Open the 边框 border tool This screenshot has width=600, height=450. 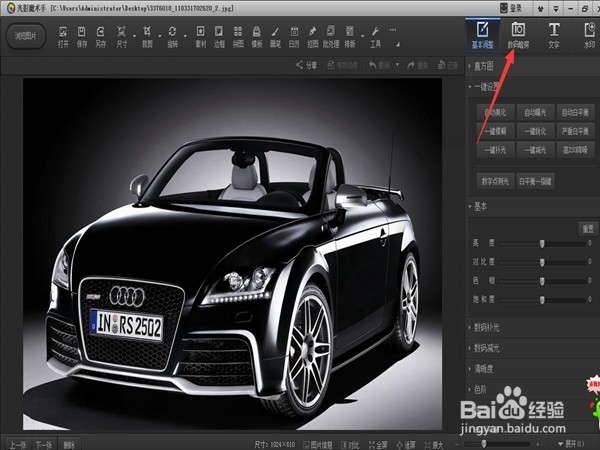point(219,37)
